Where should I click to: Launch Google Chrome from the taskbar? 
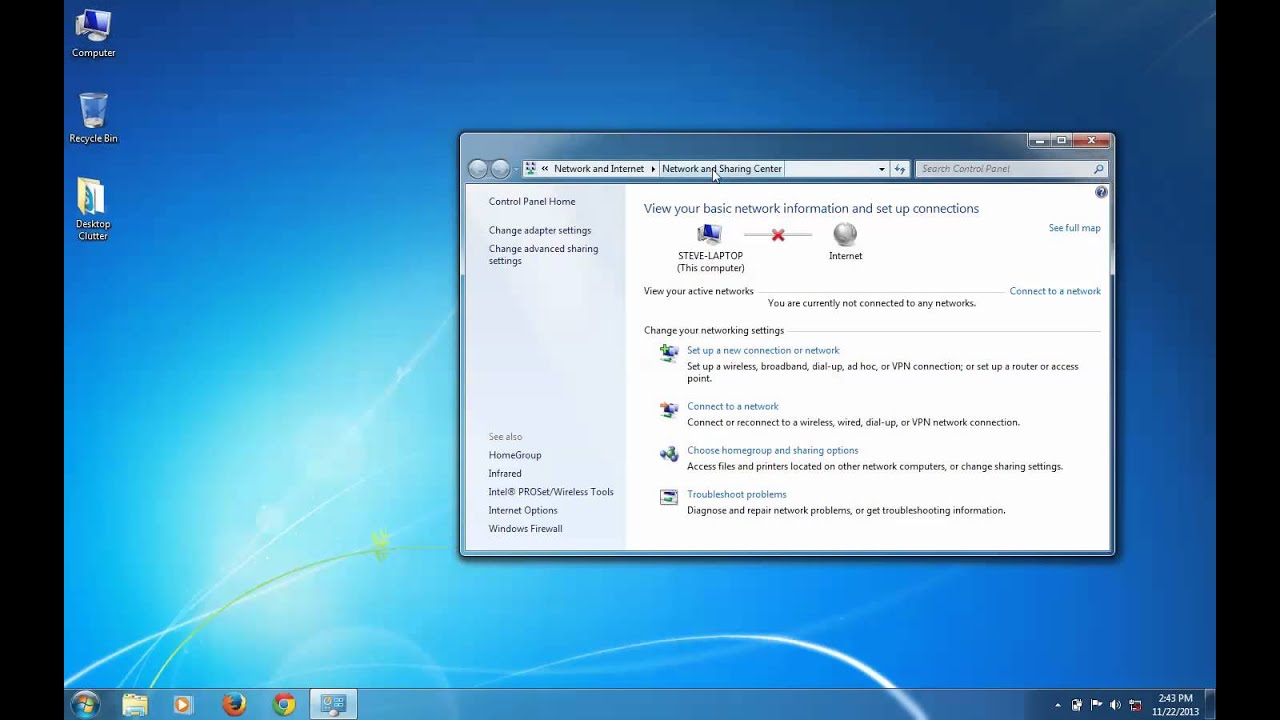(x=284, y=705)
